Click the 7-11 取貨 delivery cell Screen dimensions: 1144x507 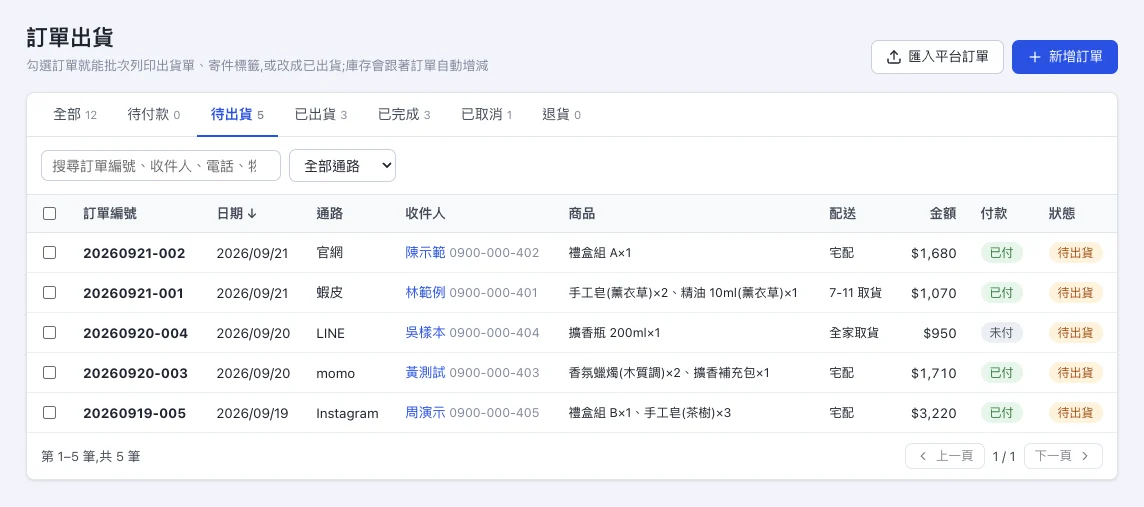tap(856, 293)
